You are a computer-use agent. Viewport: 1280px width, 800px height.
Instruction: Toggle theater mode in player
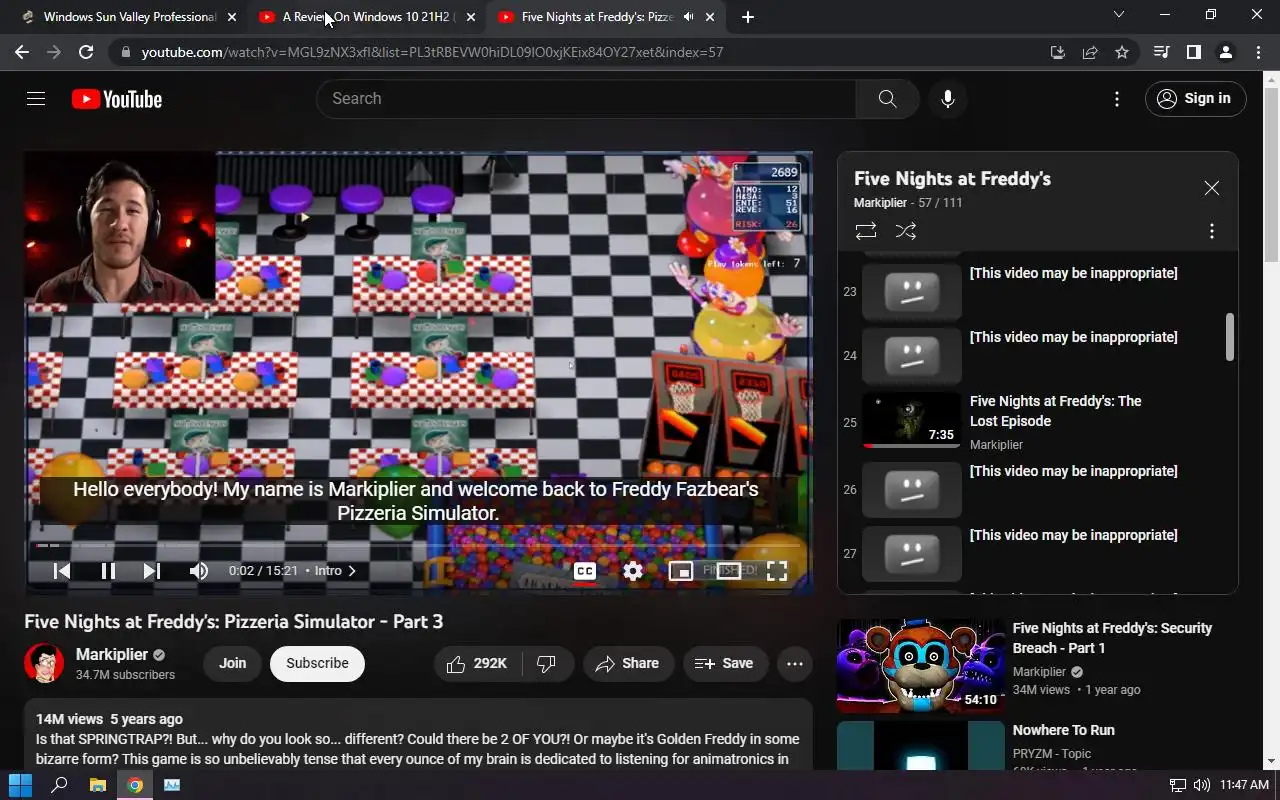tap(729, 571)
